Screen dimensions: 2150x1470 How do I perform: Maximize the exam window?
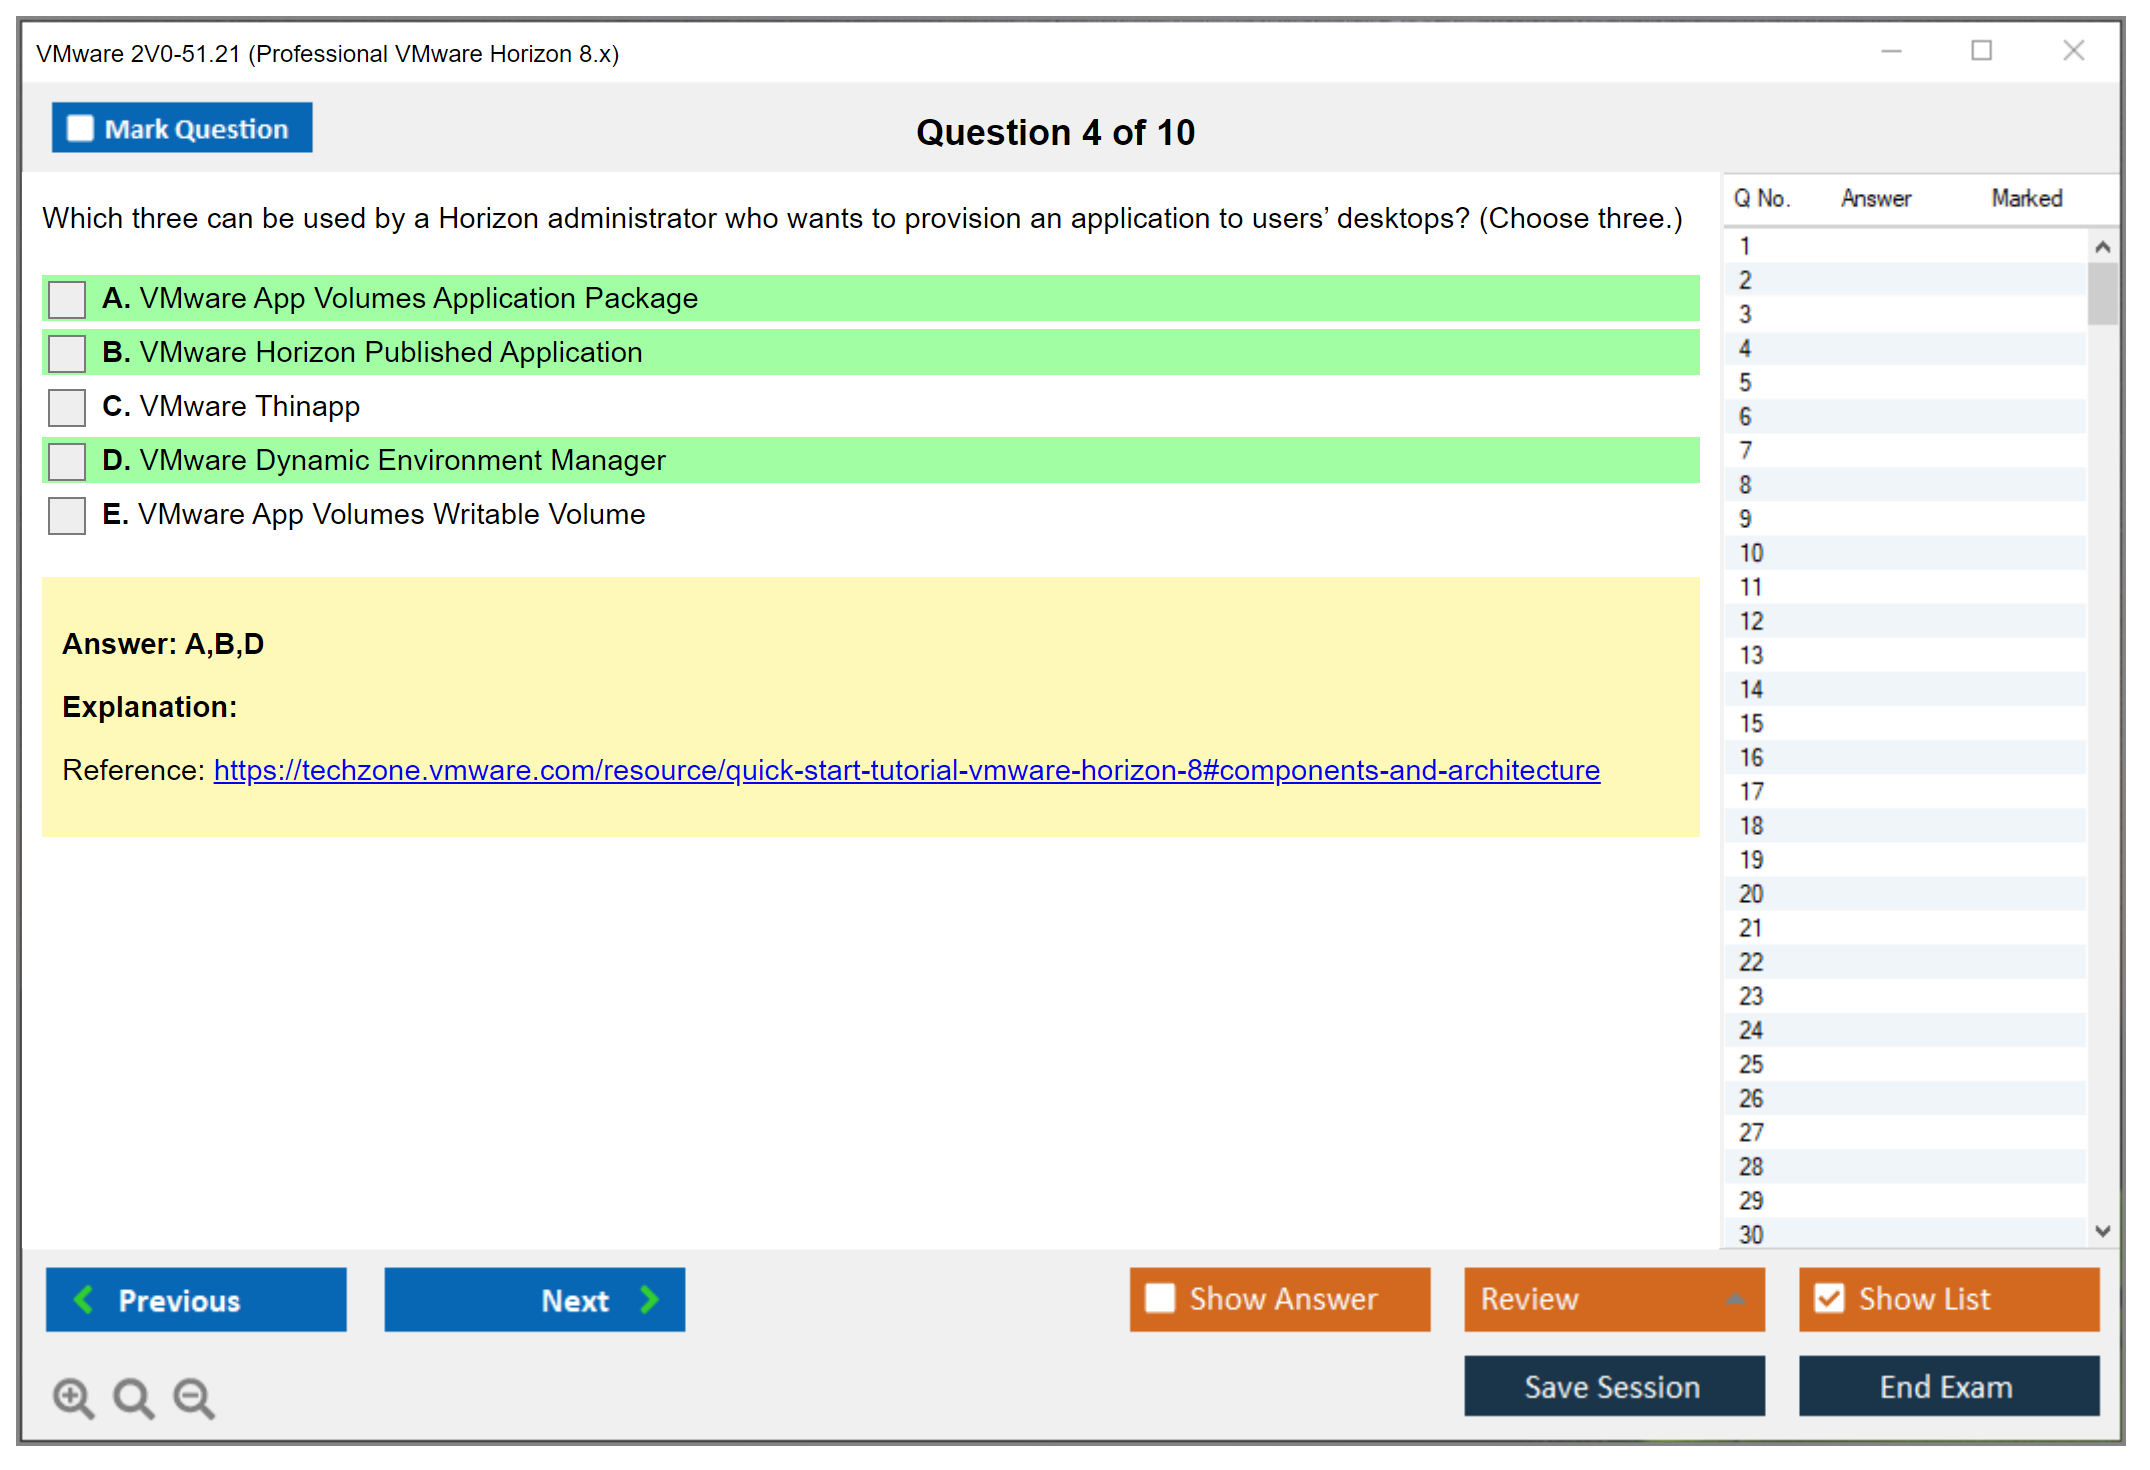point(1981,51)
